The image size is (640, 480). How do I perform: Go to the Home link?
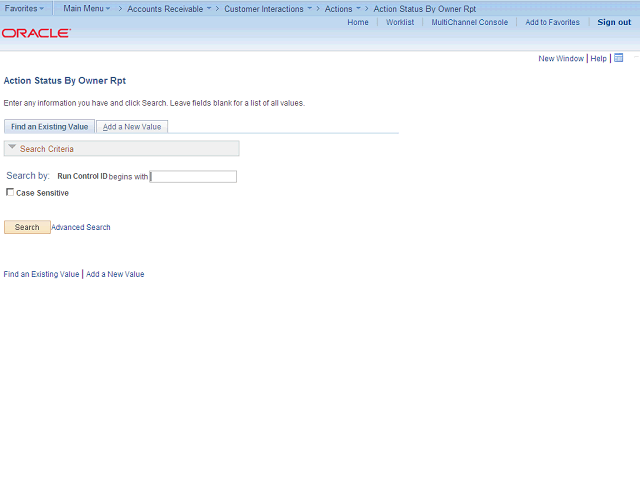(358, 22)
